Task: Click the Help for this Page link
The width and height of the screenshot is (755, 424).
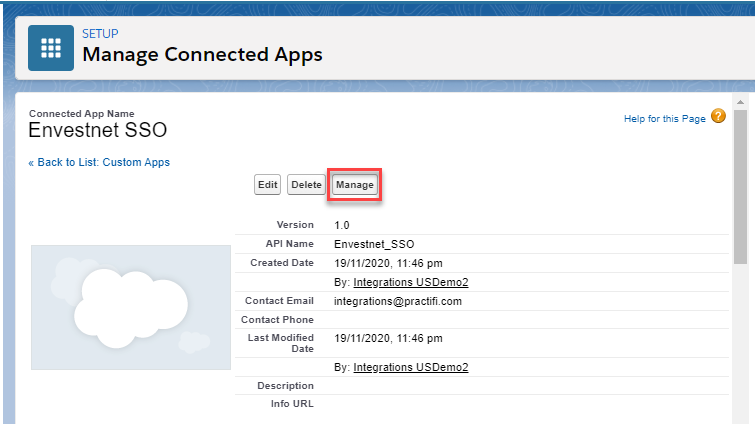Action: (664, 118)
